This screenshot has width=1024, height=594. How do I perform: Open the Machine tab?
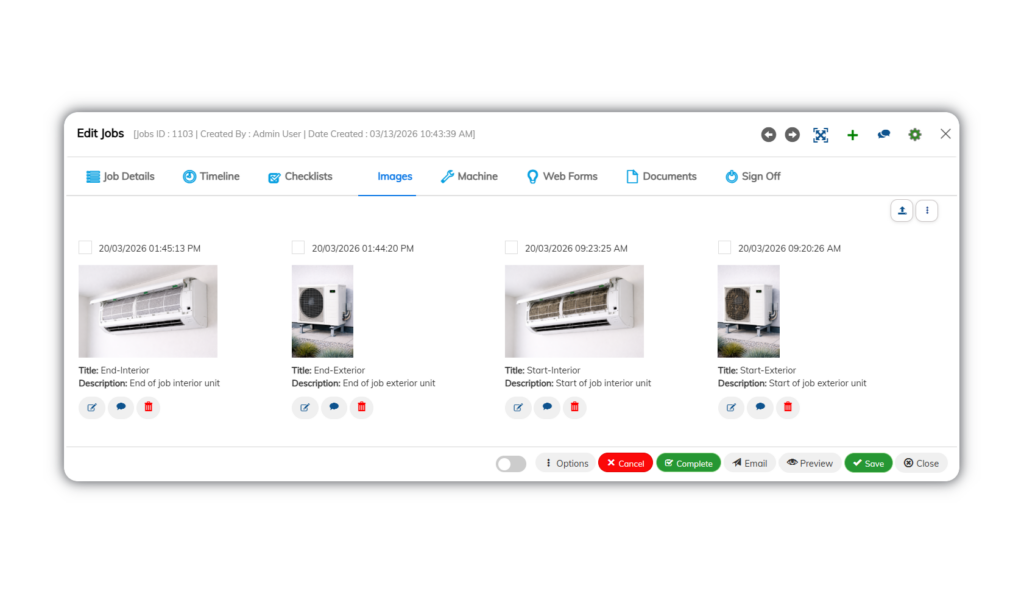pyautogui.click(x=469, y=176)
